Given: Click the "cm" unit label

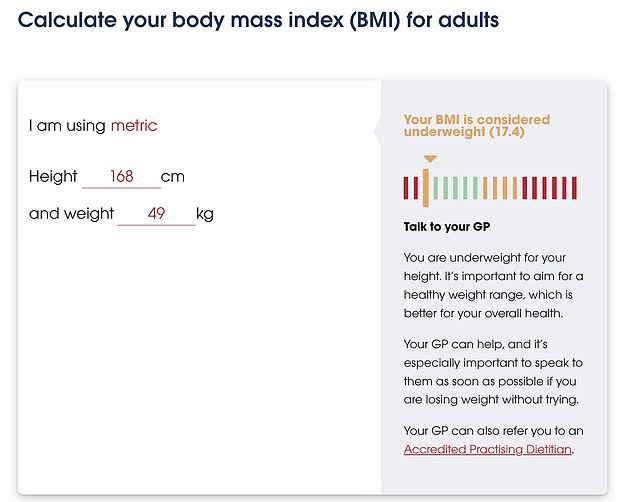Looking at the screenshot, I should [173, 177].
